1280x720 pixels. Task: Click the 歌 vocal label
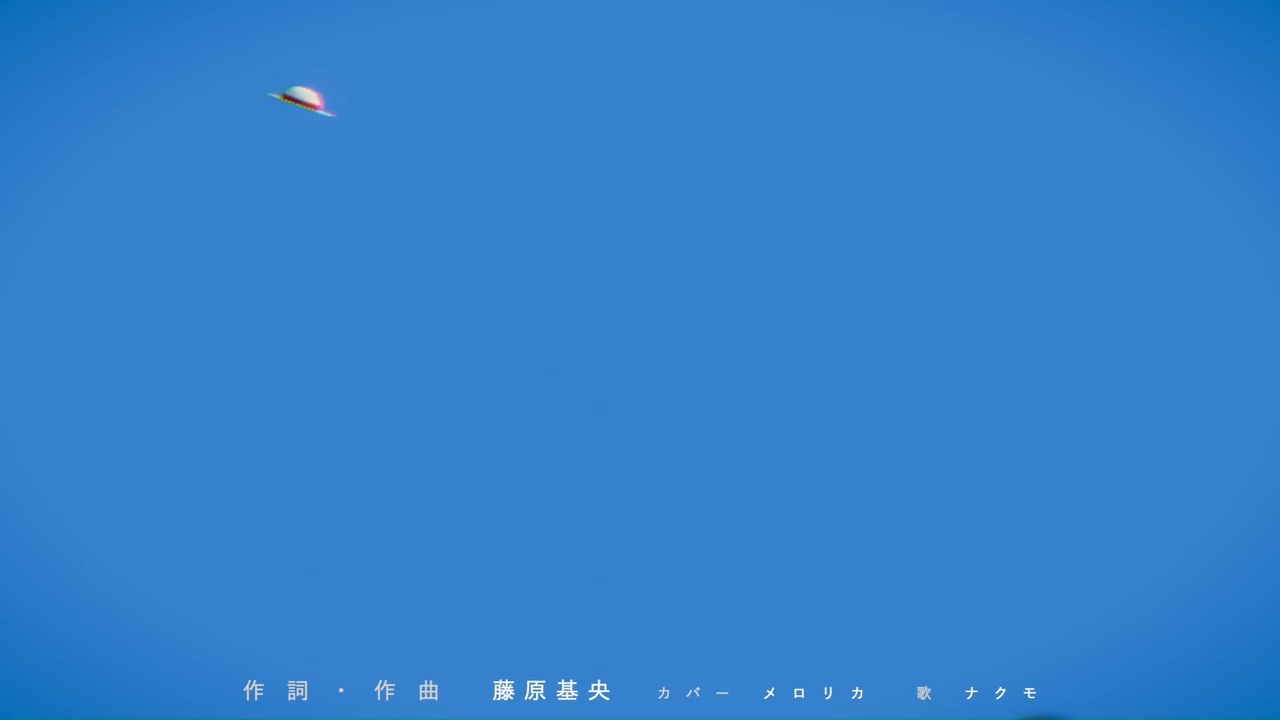coord(924,693)
